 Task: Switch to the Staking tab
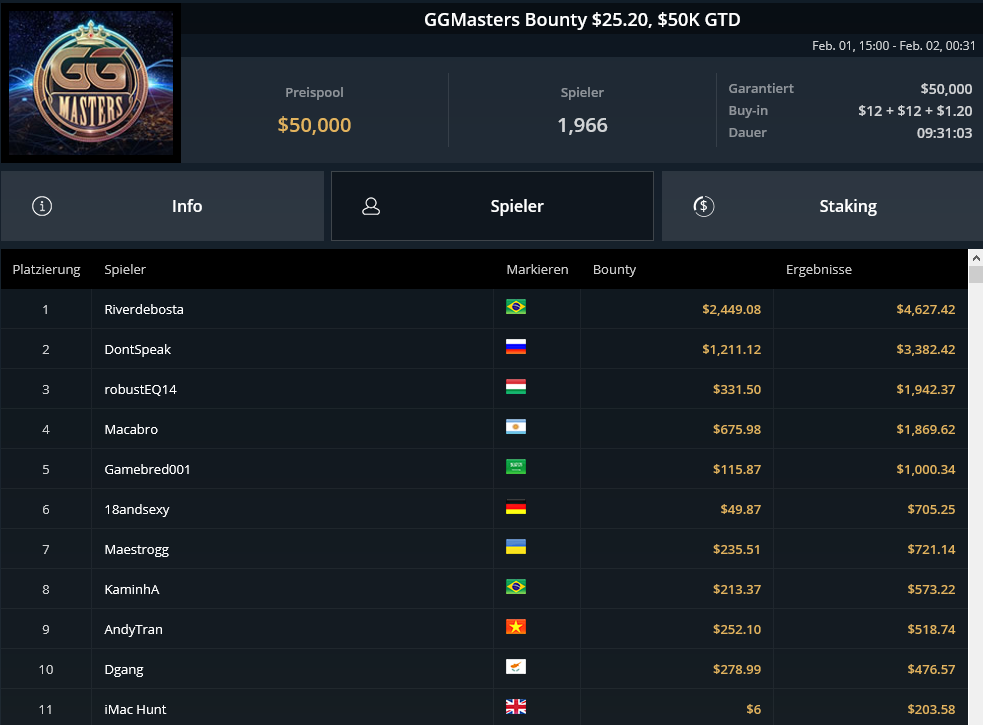pyautogui.click(x=822, y=206)
